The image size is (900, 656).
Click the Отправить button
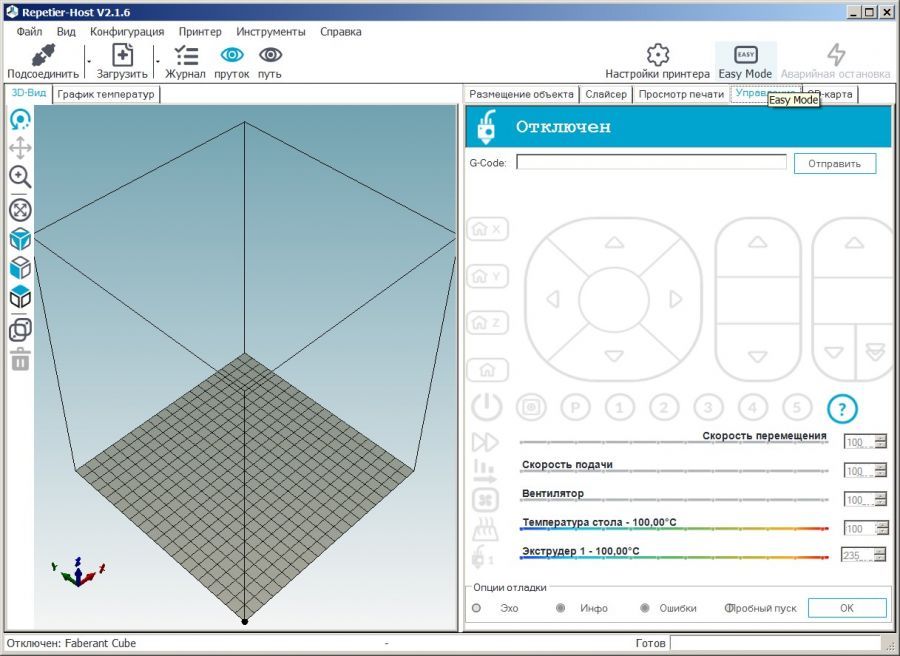pyautogui.click(x=833, y=162)
